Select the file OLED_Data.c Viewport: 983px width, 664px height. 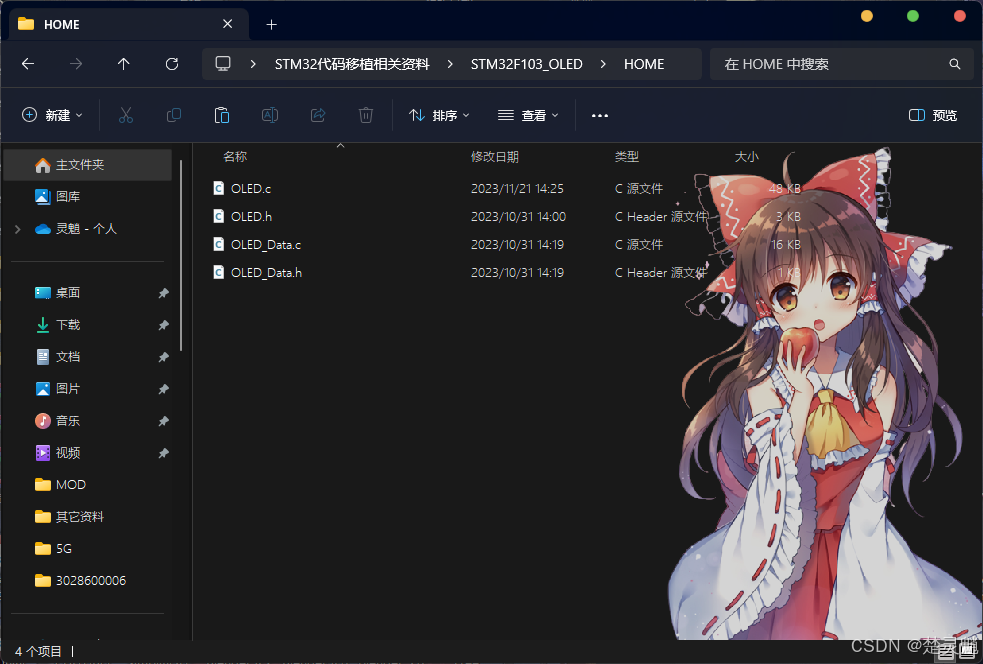266,245
